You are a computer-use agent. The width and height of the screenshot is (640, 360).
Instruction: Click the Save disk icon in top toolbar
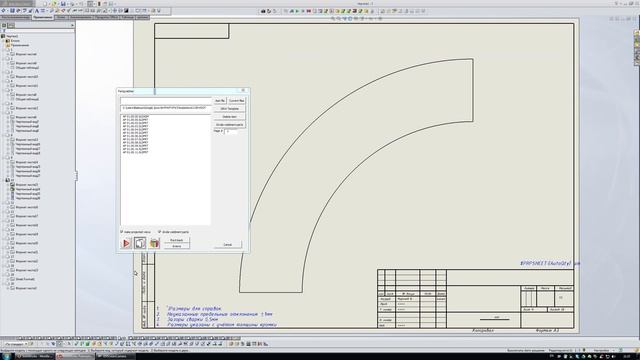pyautogui.click(x=63, y=4)
